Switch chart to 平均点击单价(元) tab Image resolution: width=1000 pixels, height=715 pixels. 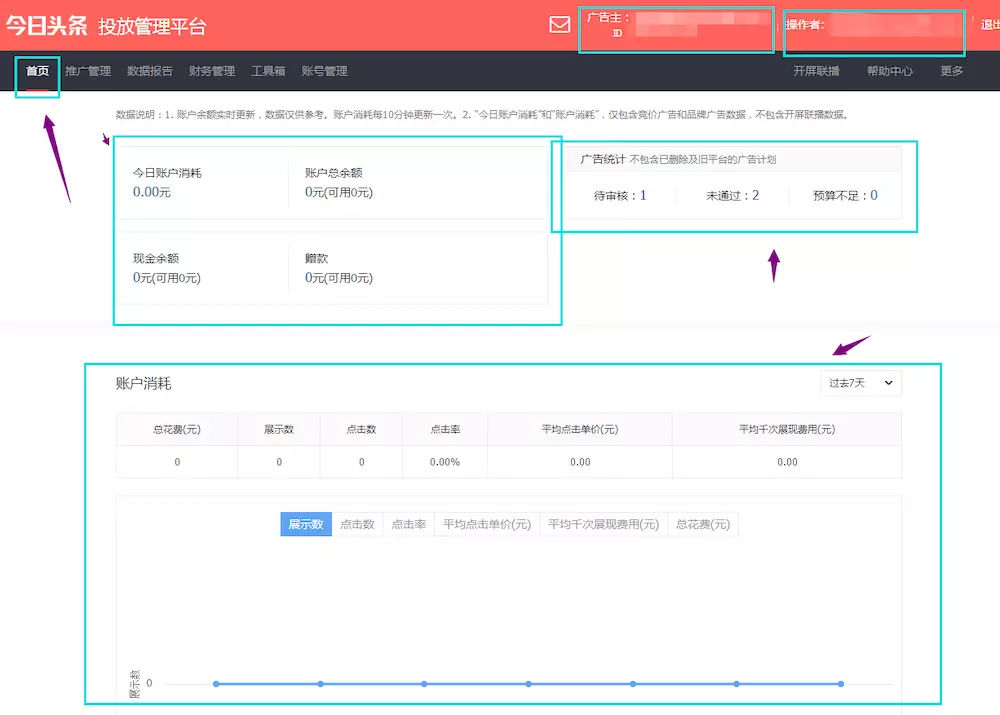point(487,524)
